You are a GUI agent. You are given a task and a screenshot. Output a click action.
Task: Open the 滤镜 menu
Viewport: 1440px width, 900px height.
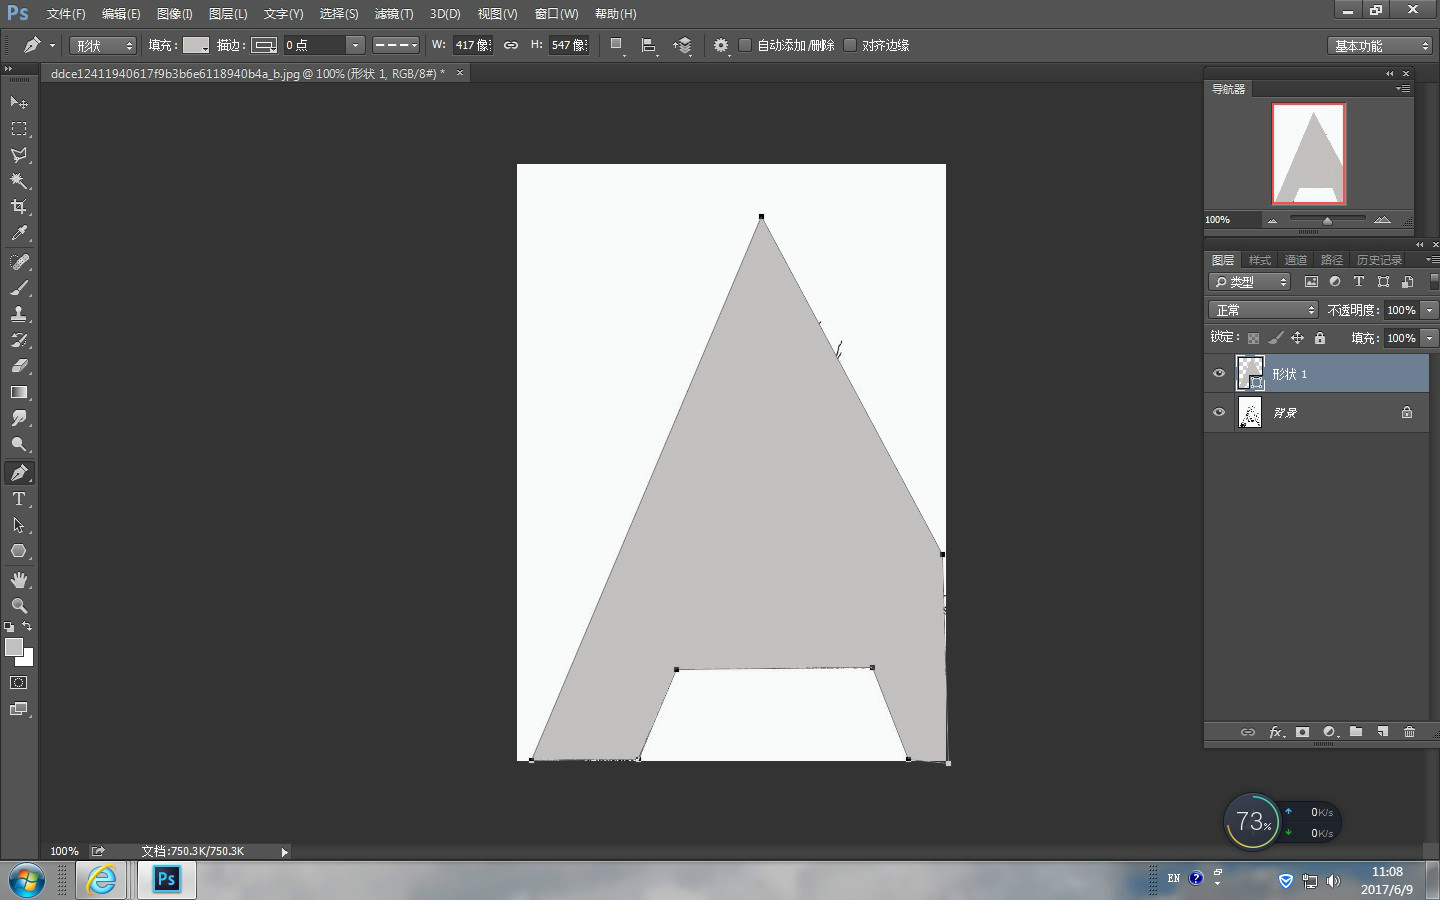tap(392, 14)
